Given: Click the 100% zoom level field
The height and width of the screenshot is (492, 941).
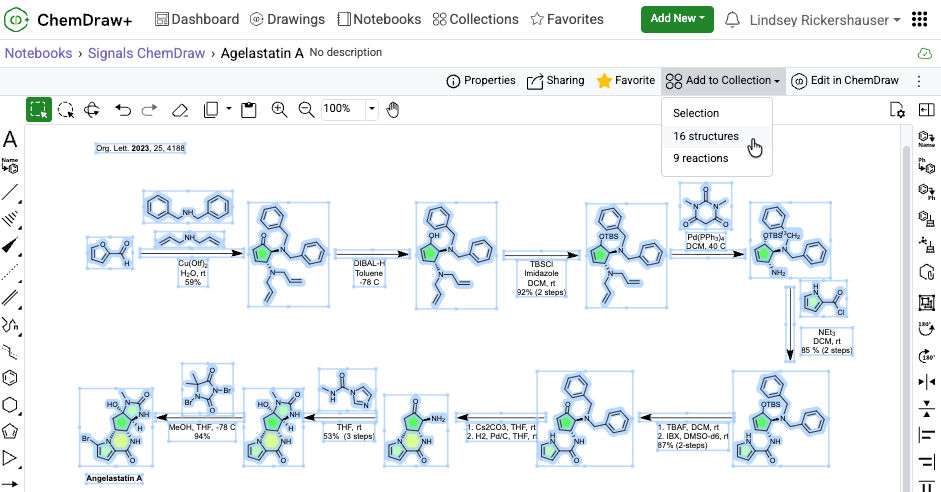Looking at the screenshot, I should [x=343, y=109].
